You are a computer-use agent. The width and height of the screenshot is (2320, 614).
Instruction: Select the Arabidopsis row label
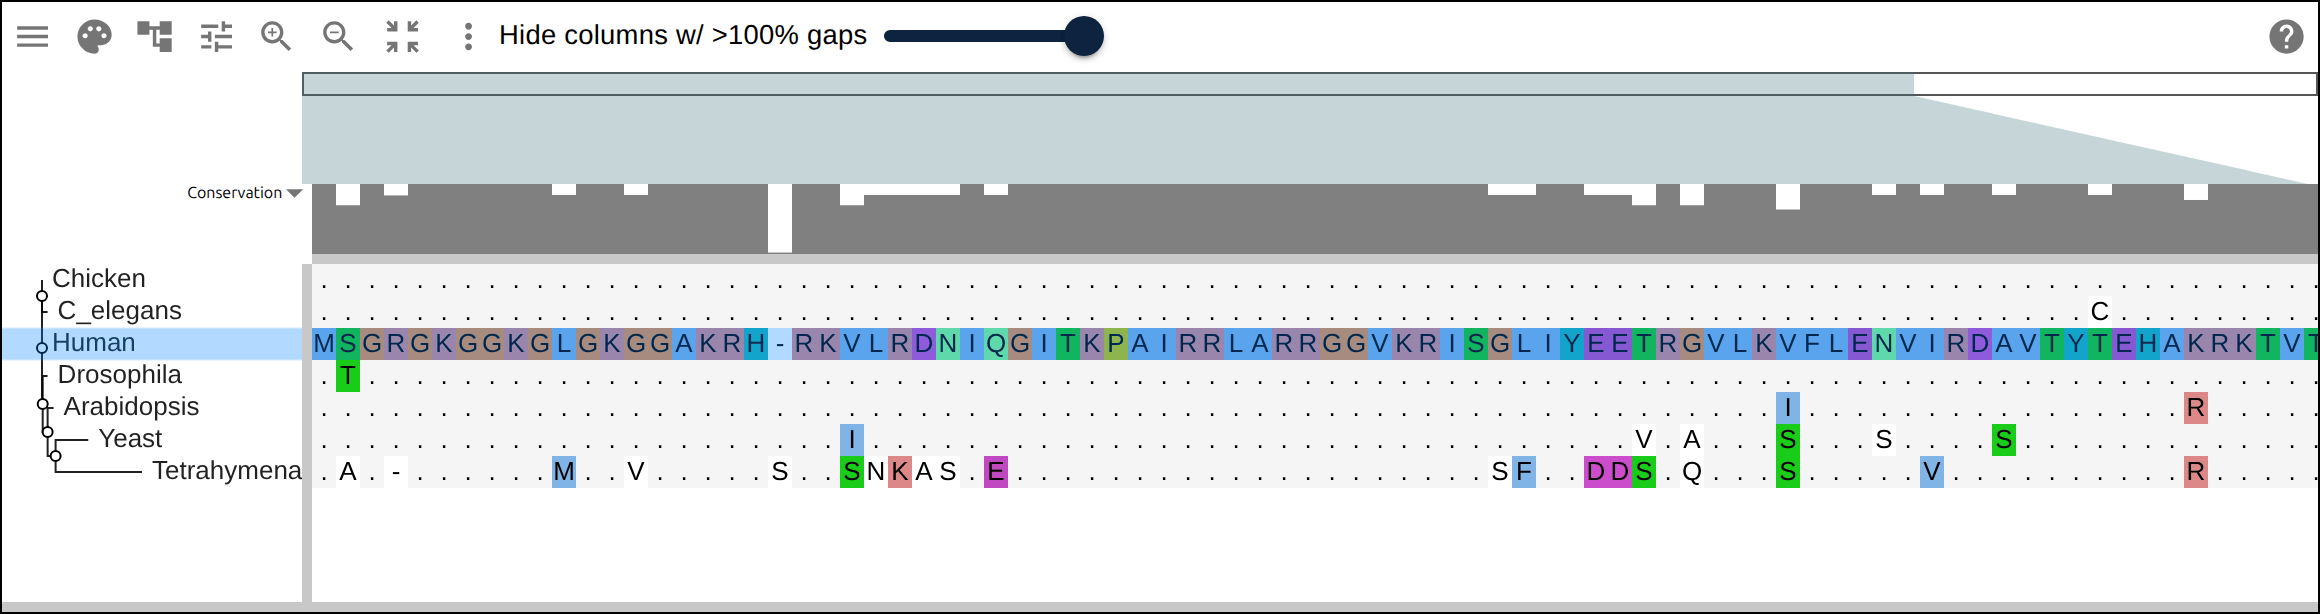[131, 406]
